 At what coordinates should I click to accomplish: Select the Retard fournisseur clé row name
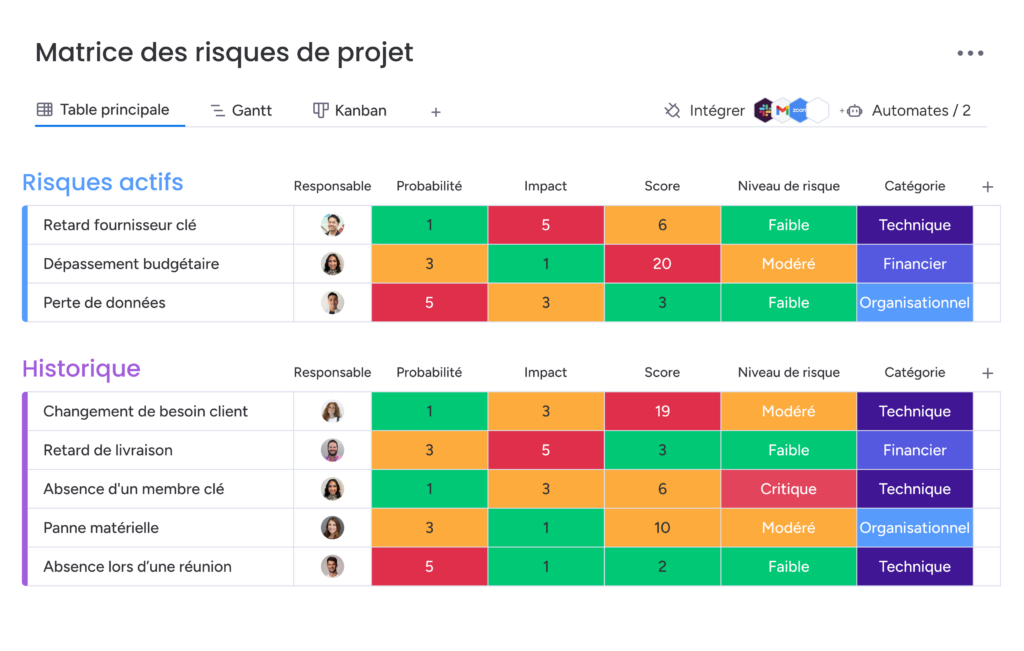(120, 225)
